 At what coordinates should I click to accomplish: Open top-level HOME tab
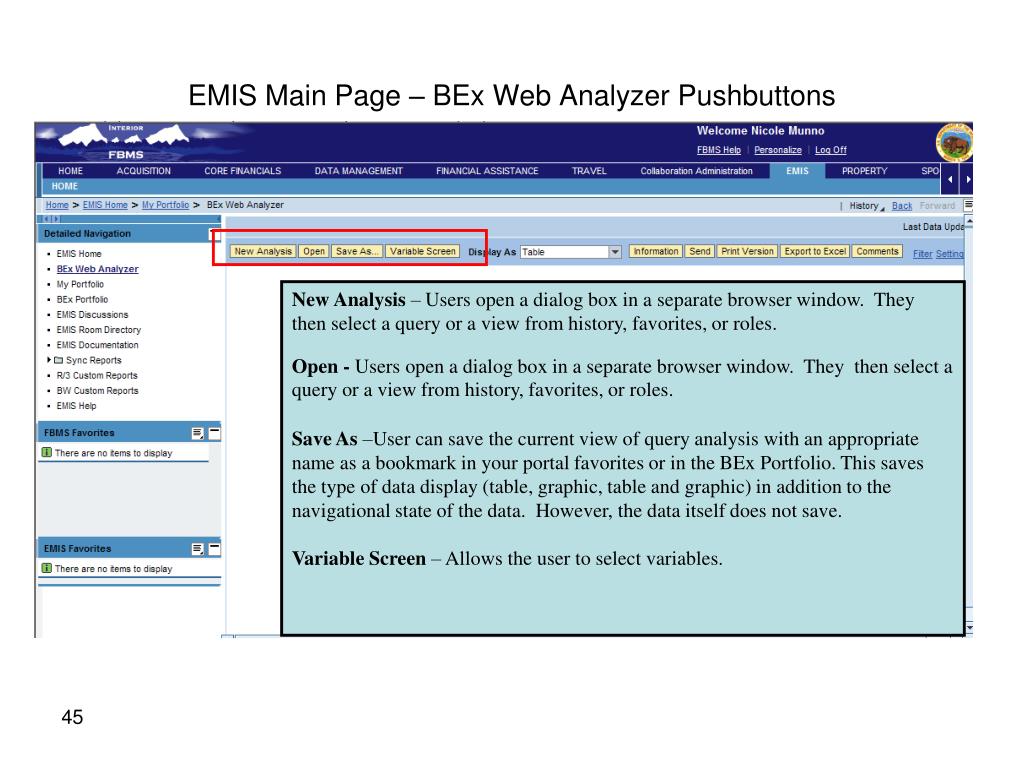click(x=71, y=171)
